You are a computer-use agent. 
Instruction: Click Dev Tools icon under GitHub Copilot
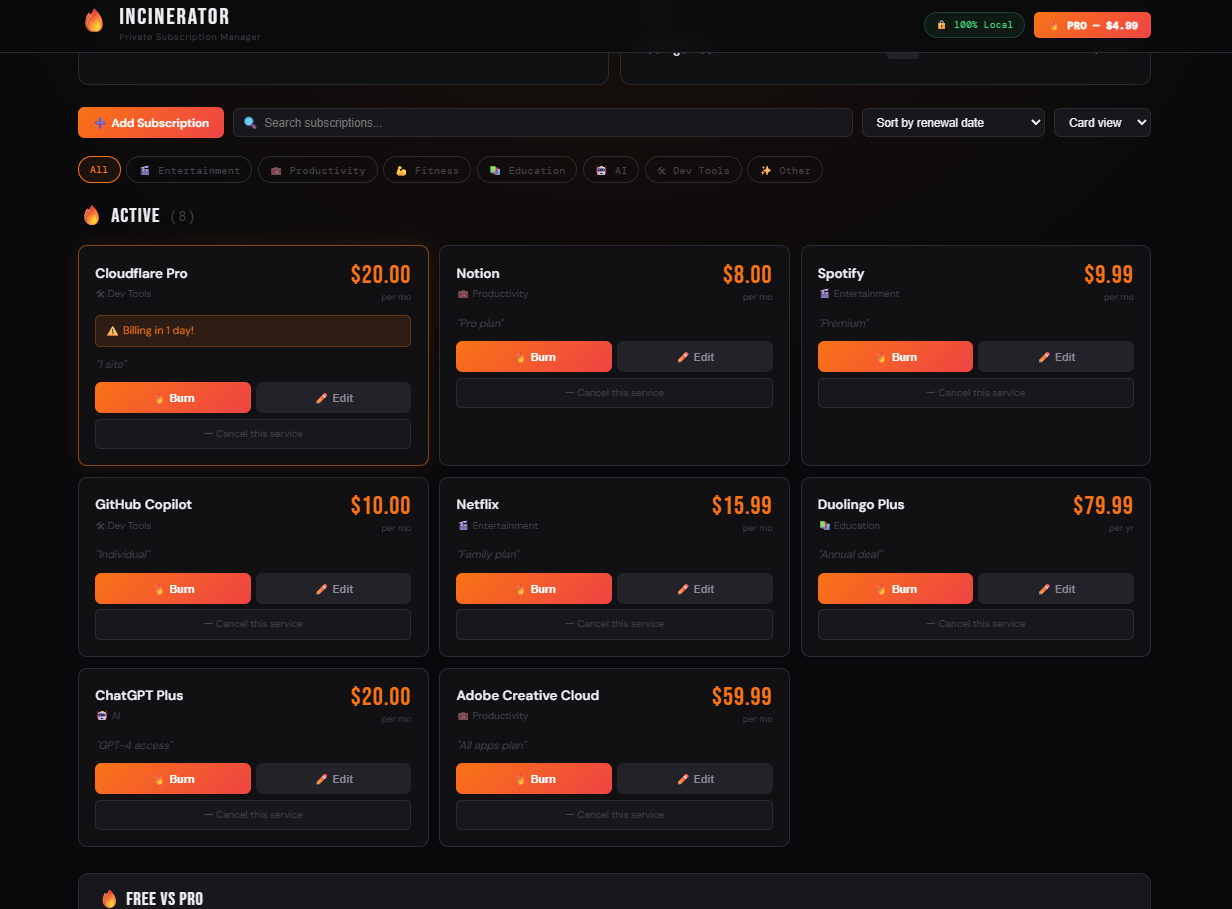tap(100, 525)
